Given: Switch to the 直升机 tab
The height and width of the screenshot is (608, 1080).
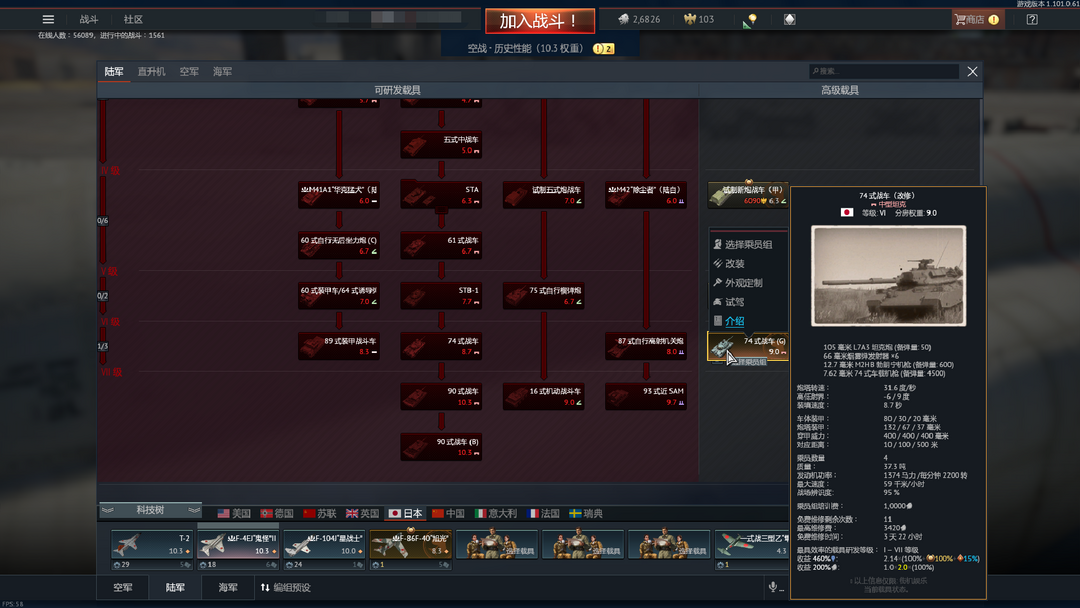Looking at the screenshot, I should coord(151,72).
